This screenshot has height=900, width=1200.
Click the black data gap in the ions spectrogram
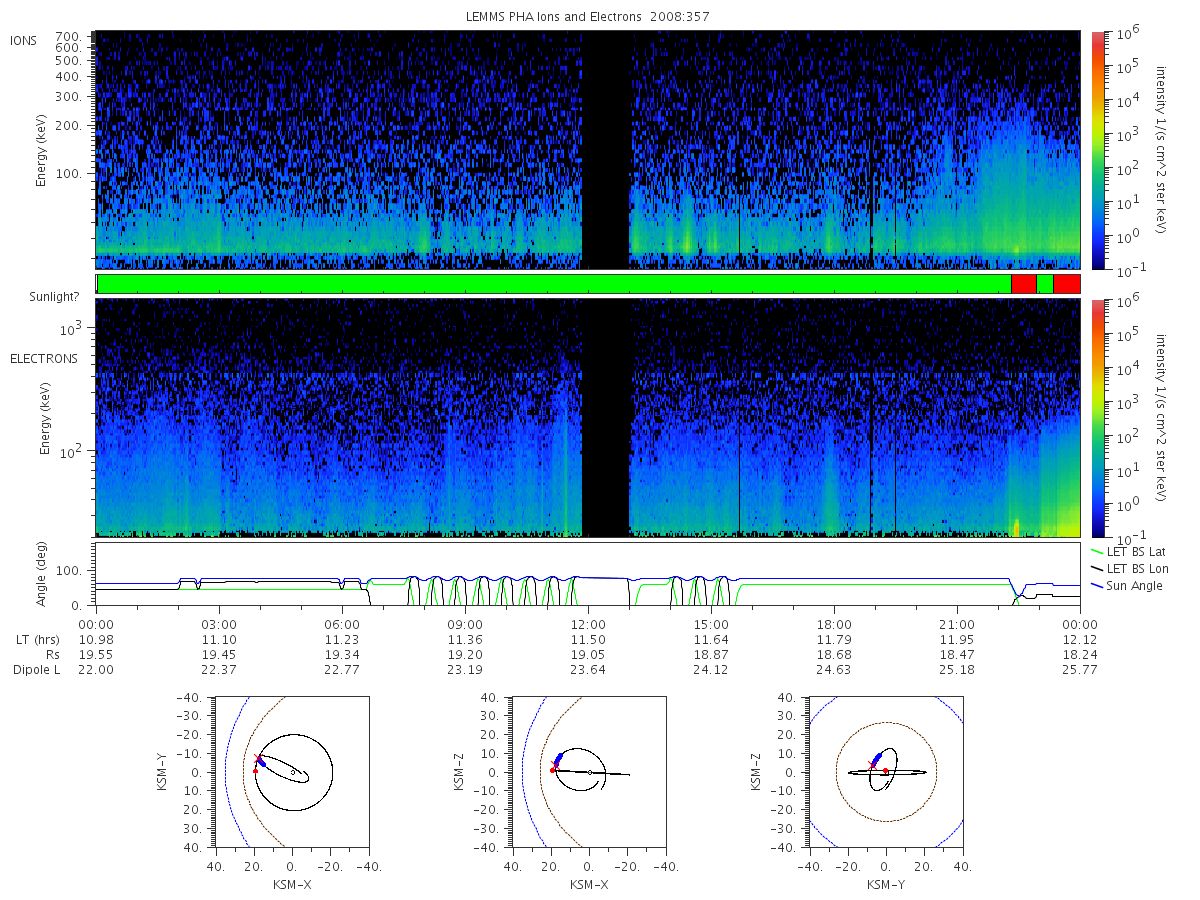click(605, 150)
